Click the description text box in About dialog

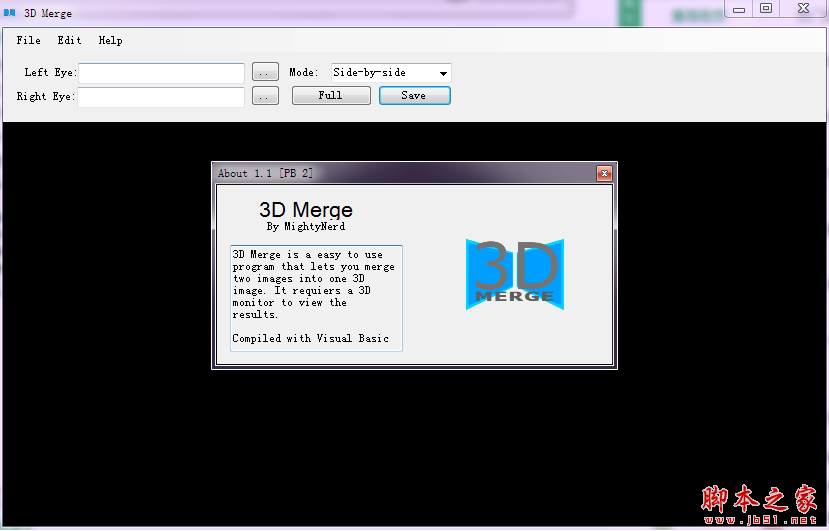(316, 298)
